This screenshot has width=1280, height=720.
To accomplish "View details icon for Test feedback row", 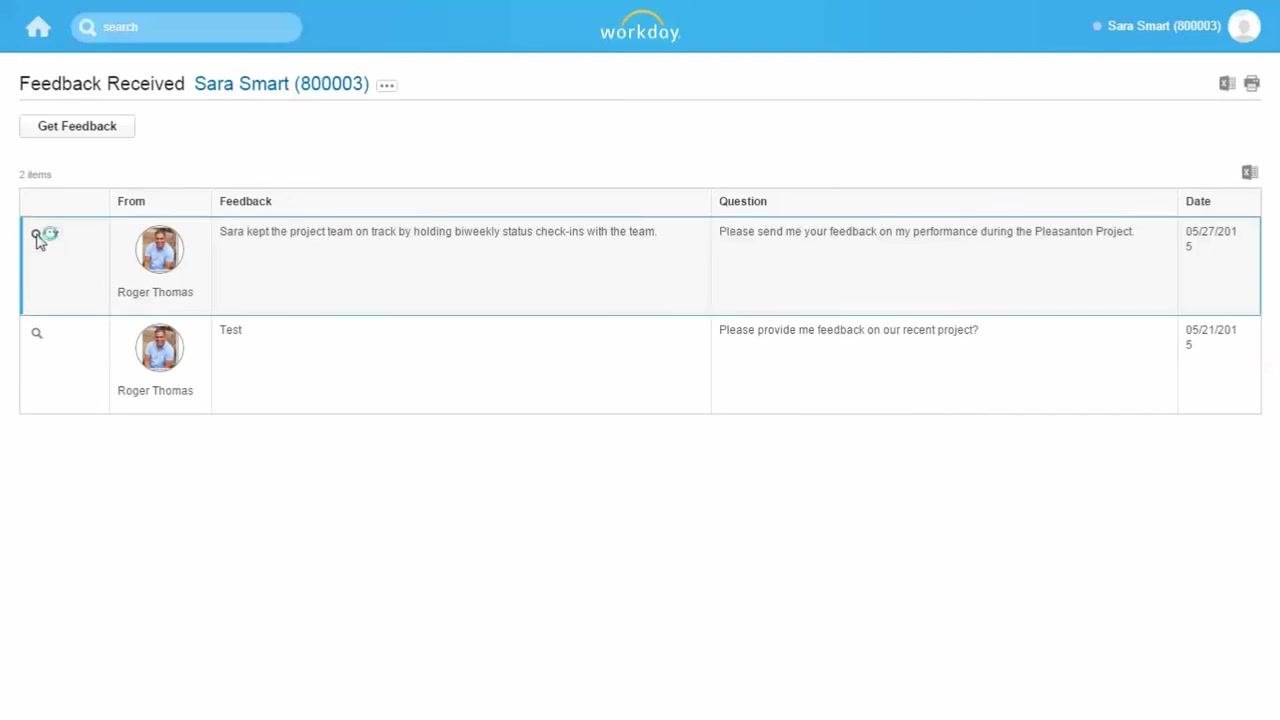I will (x=37, y=333).
